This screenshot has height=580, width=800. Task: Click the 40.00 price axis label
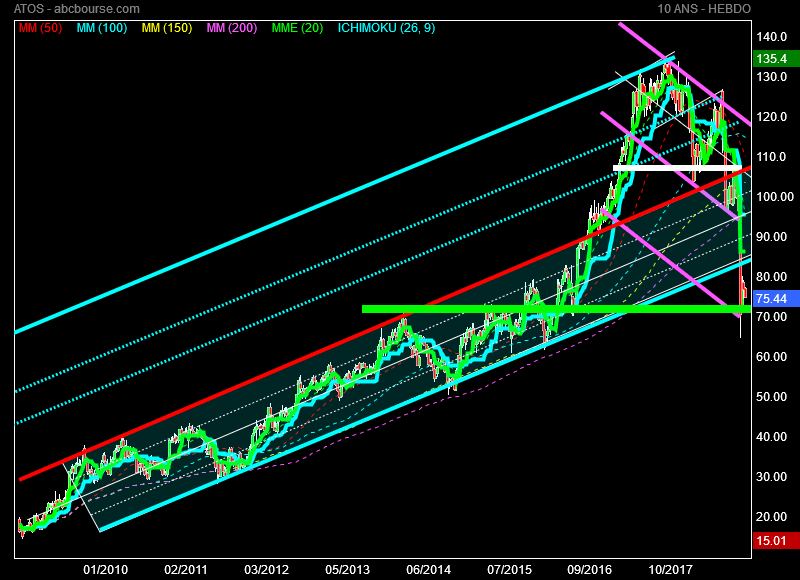771,437
